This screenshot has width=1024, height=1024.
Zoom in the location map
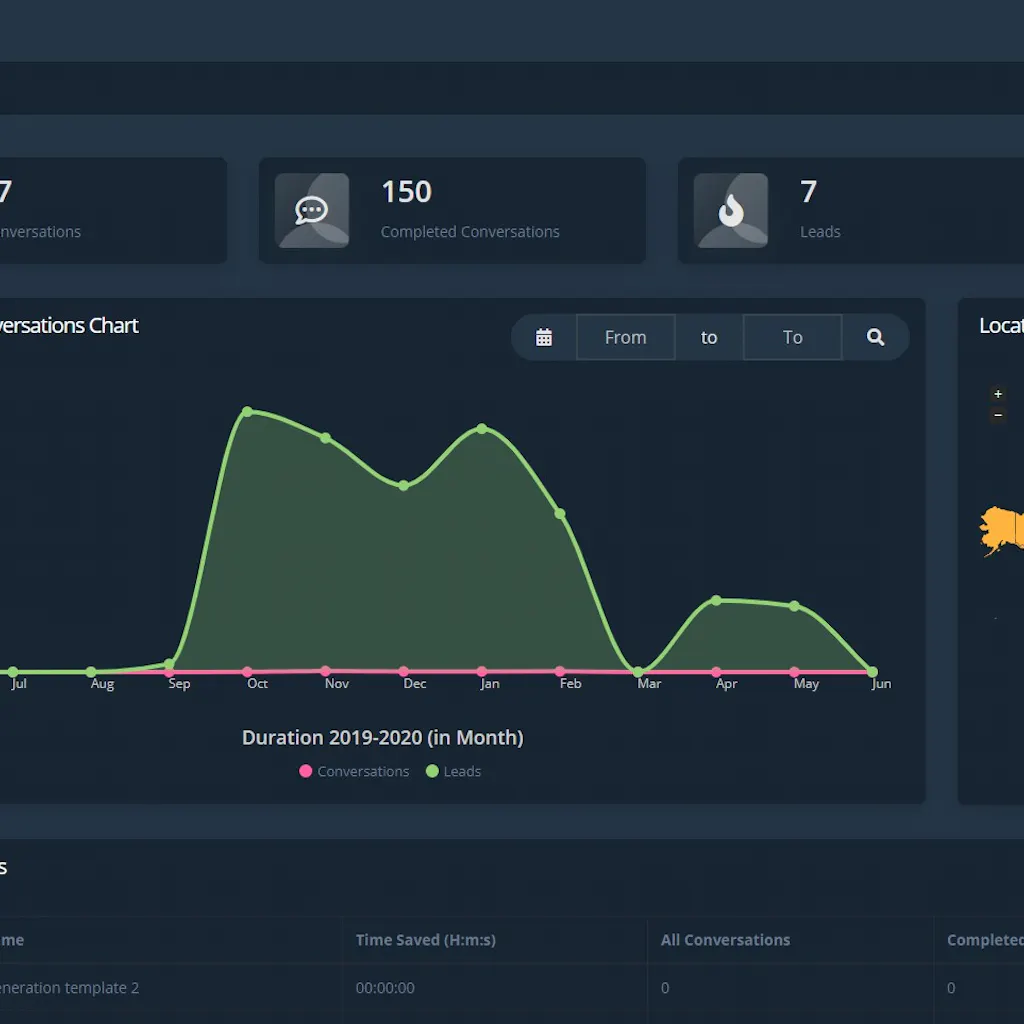[x=997, y=395]
